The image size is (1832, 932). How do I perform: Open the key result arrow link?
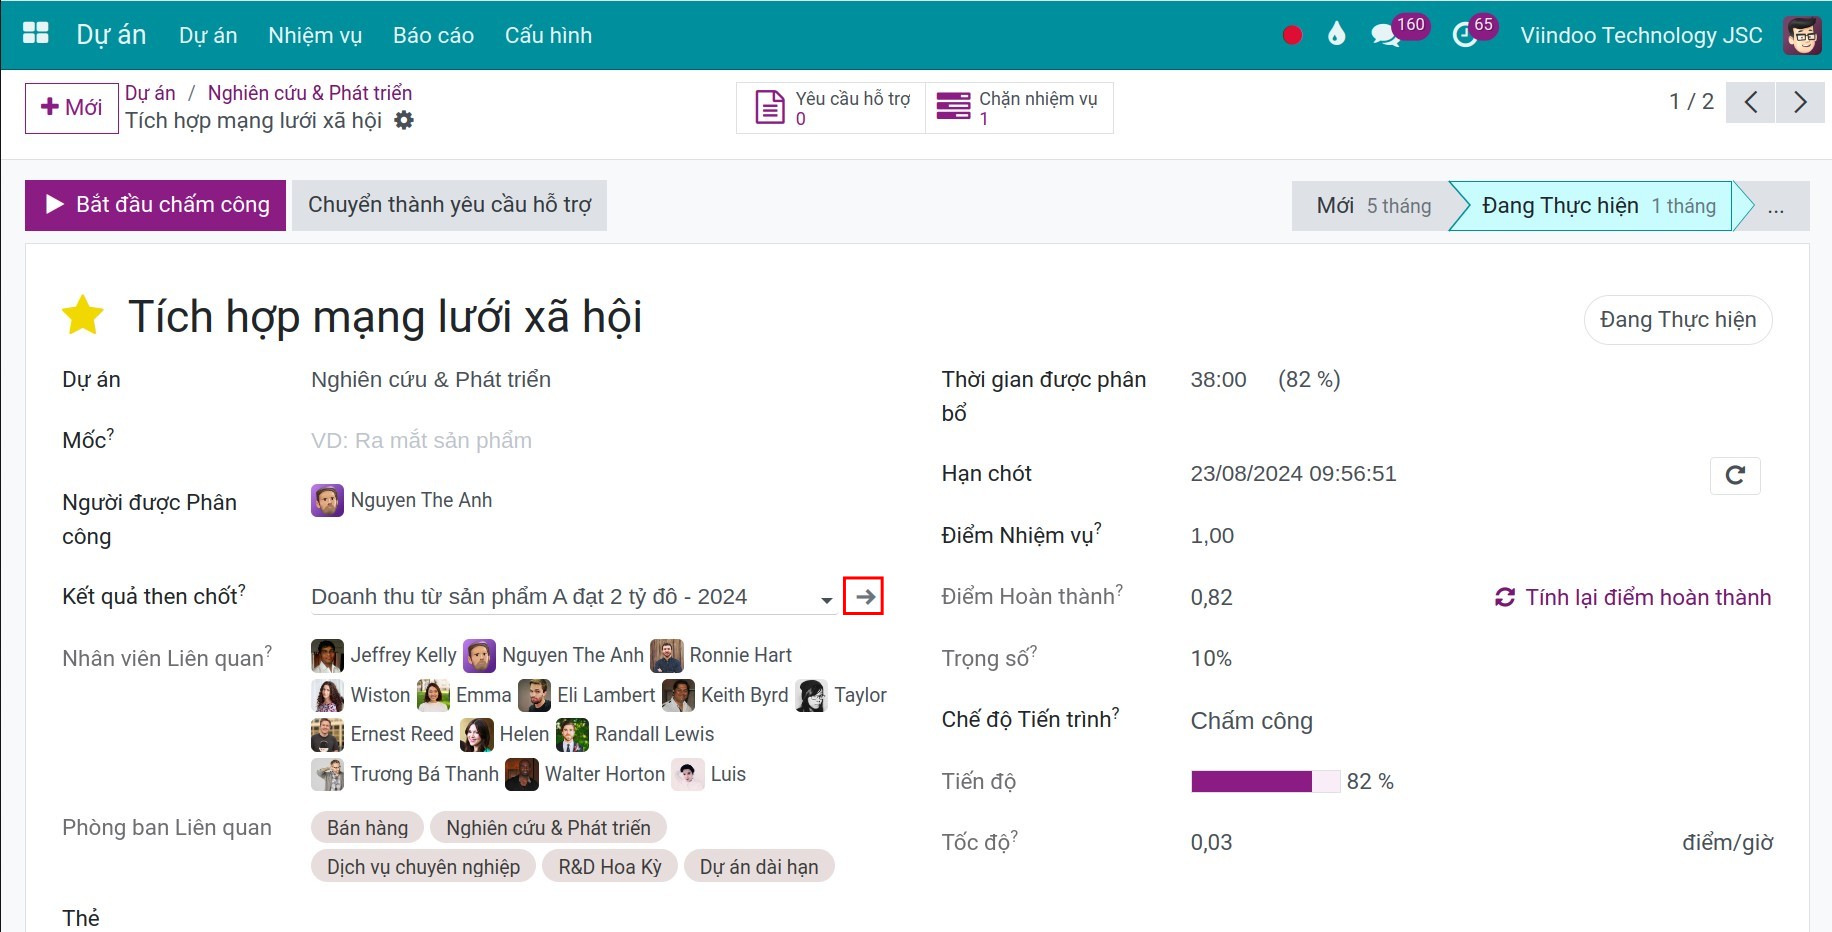[x=864, y=597]
